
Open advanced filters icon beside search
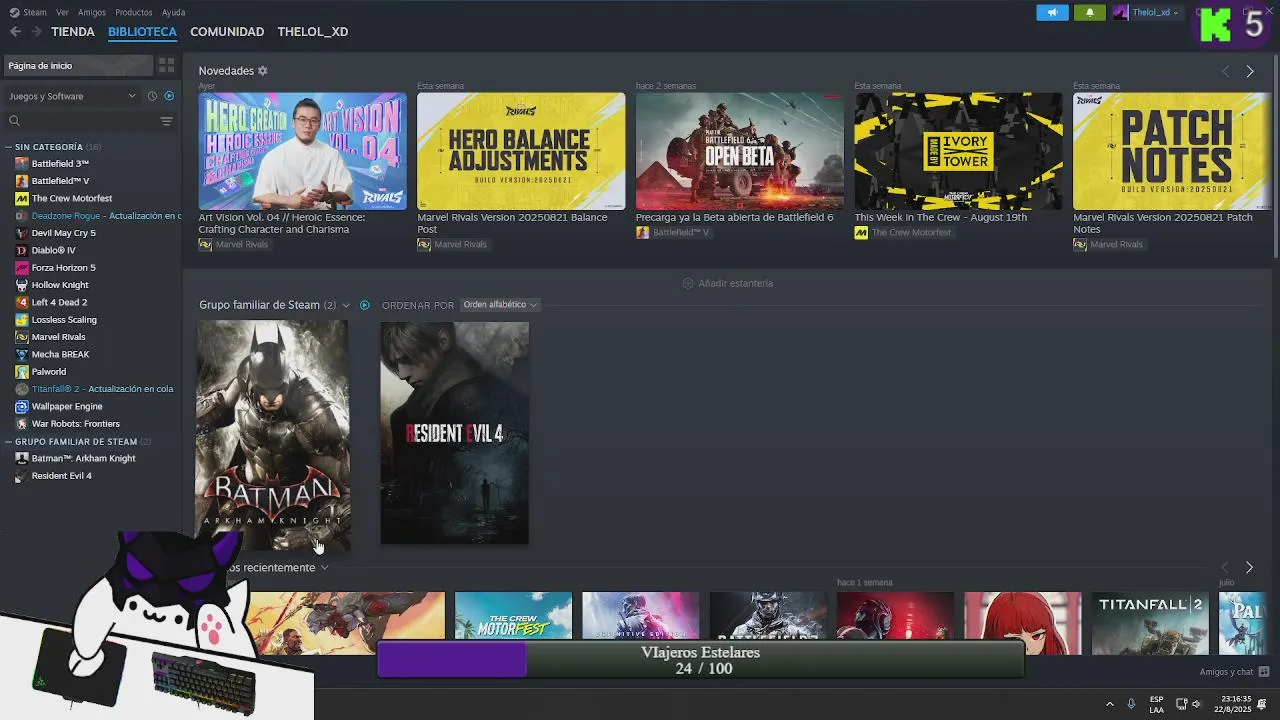click(x=167, y=121)
